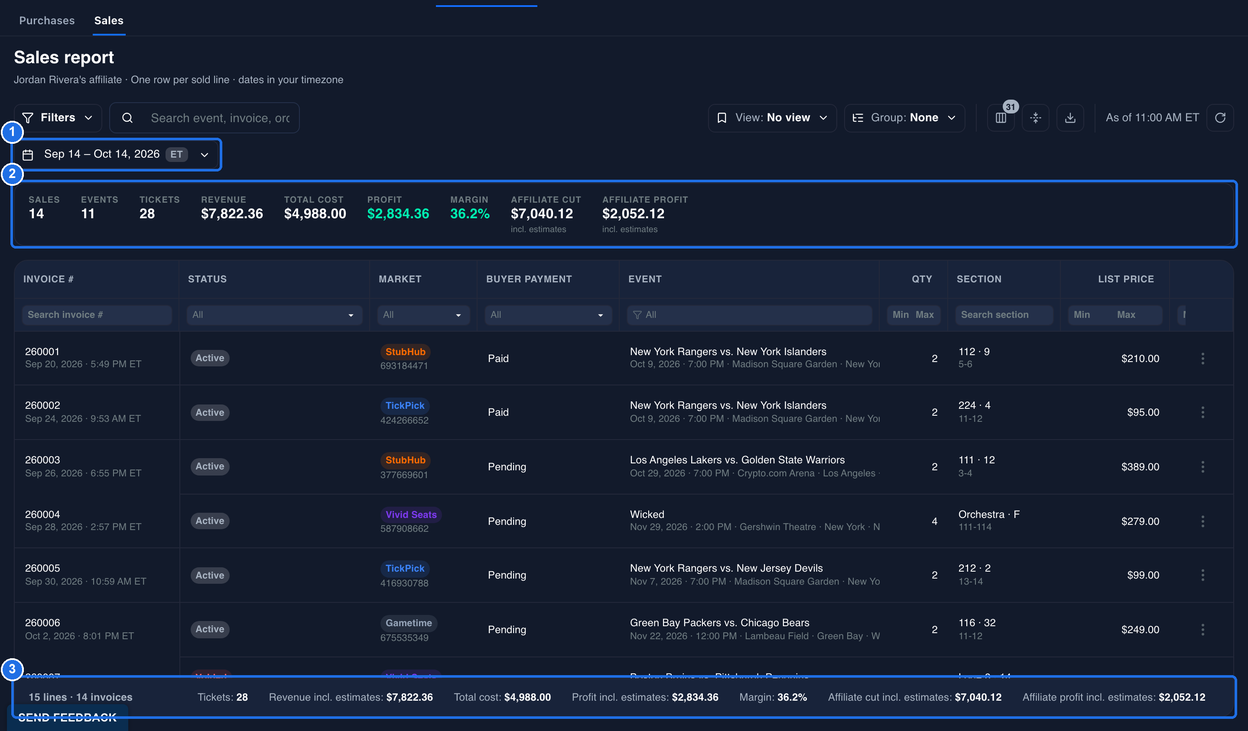The width and height of the screenshot is (1248, 731).
Task: Click invoice number 260003
Action: pyautogui.click(x=43, y=460)
